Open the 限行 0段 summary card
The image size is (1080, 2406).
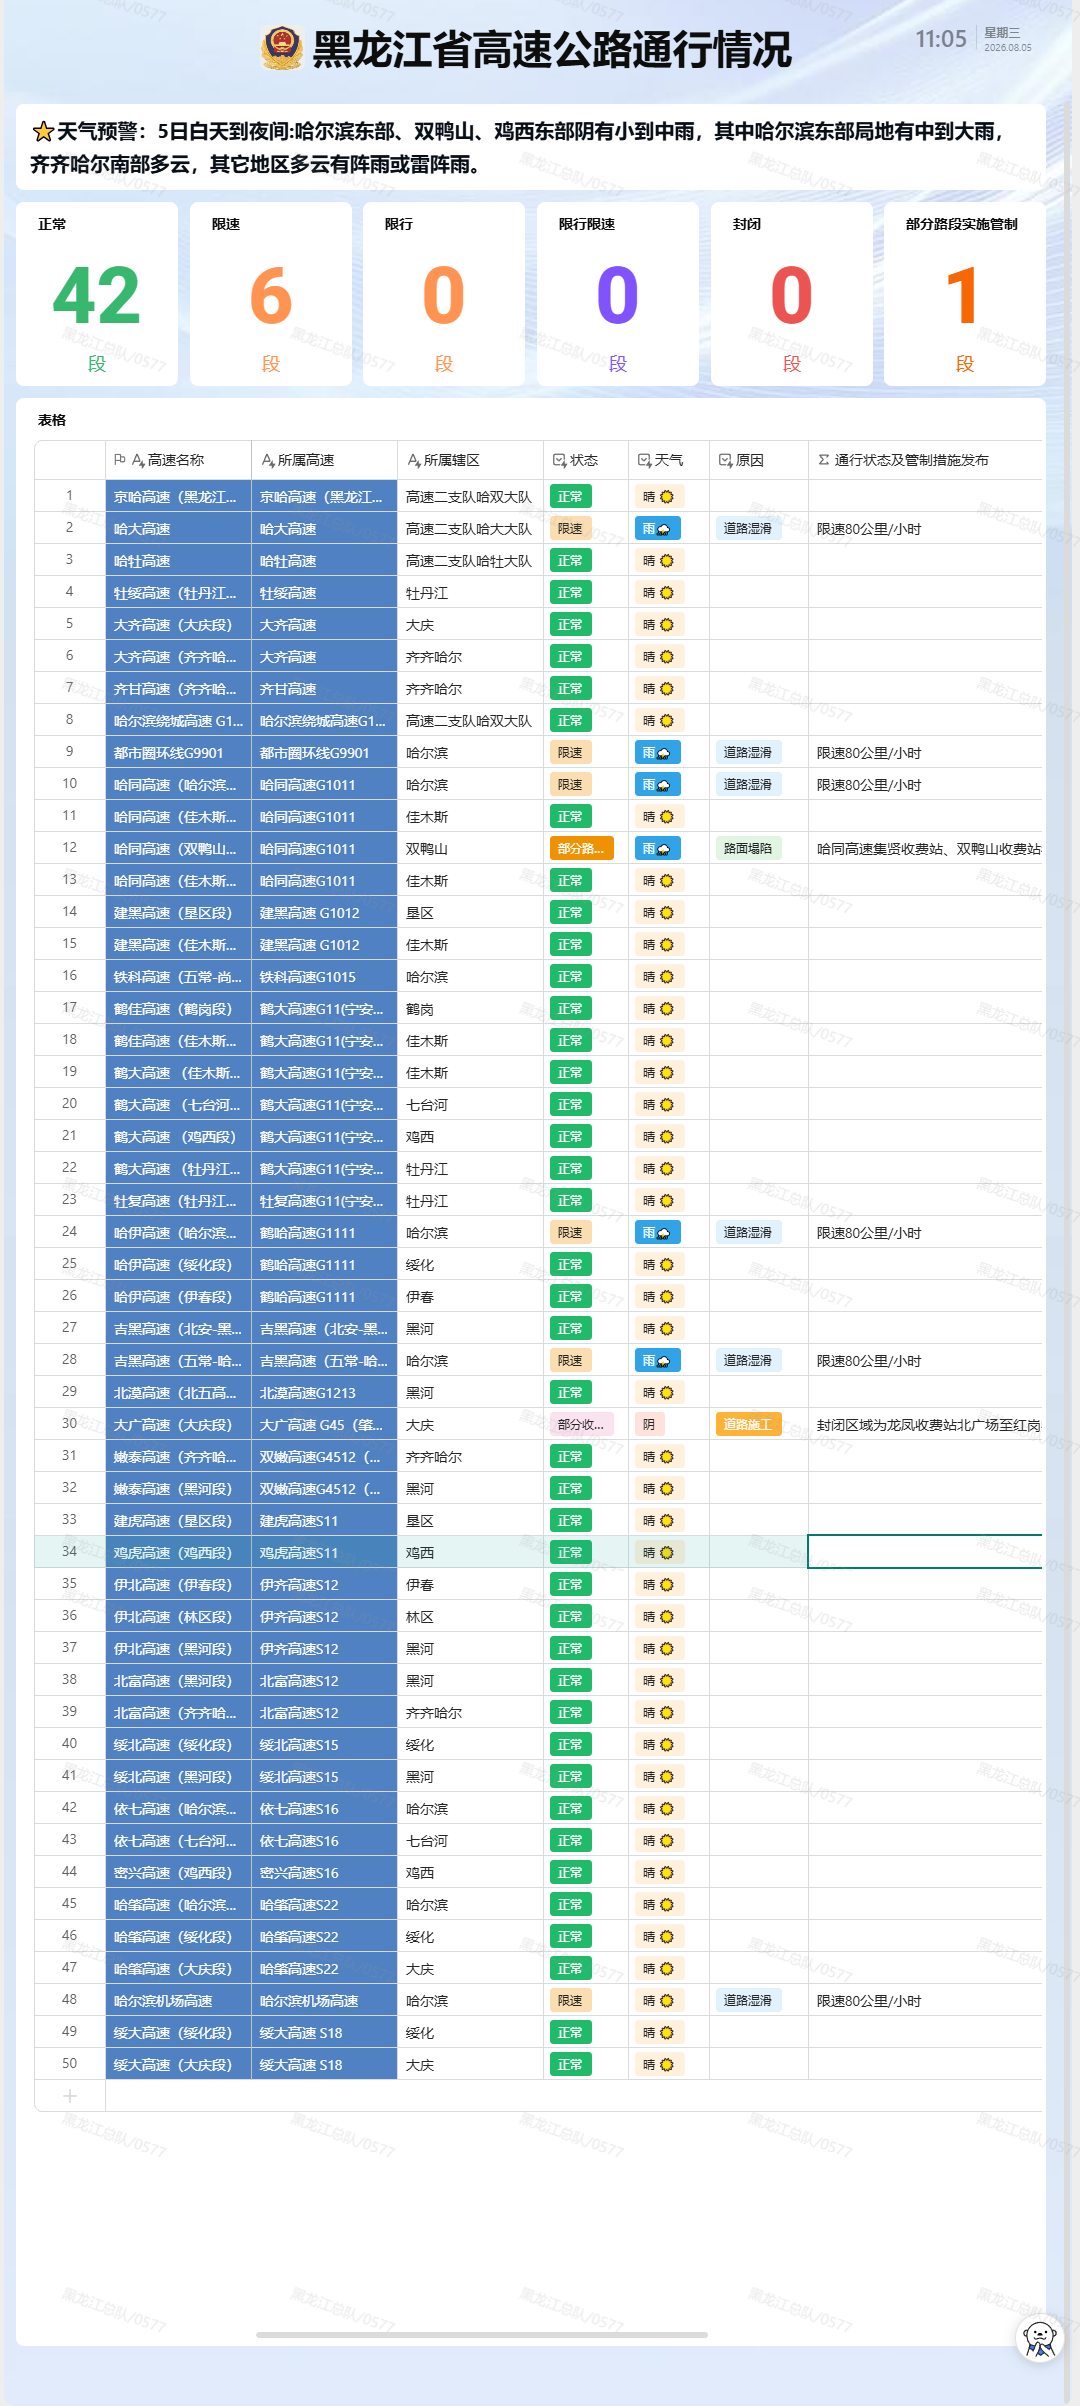(x=444, y=294)
